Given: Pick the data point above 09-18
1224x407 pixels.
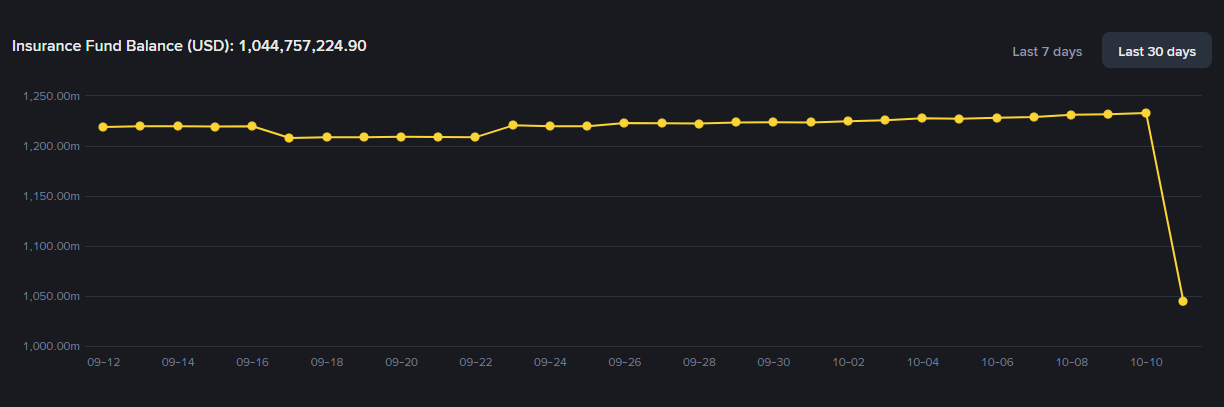Looking at the screenshot, I should 327,137.
